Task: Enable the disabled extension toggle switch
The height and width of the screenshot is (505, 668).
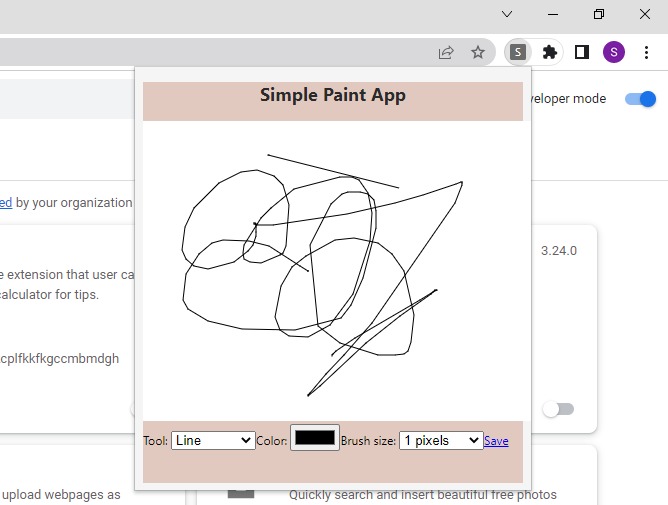Action: (558, 409)
